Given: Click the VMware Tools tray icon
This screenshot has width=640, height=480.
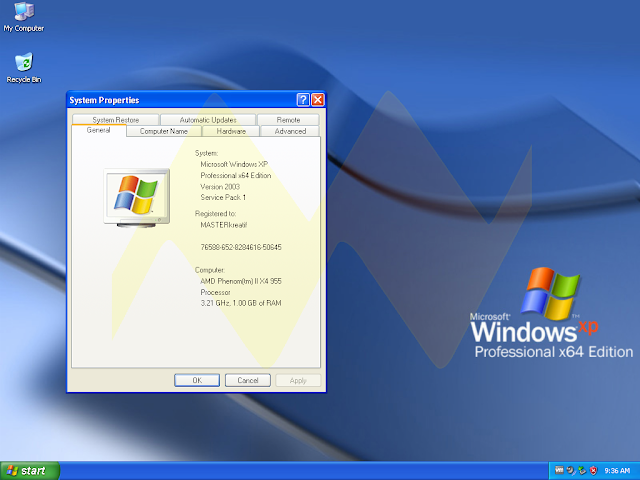Looking at the screenshot, I should pos(559,470).
